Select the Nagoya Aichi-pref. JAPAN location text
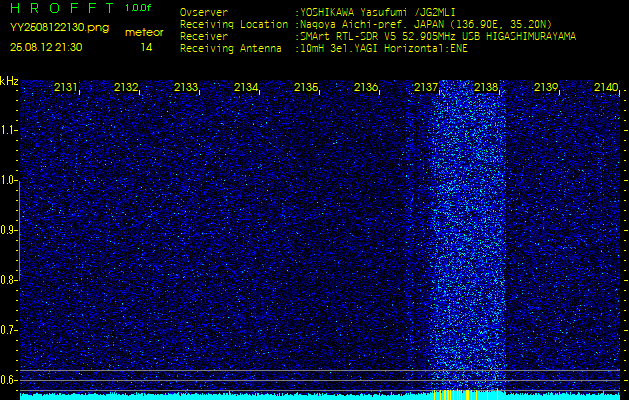The width and height of the screenshot is (629, 400). tap(426, 24)
